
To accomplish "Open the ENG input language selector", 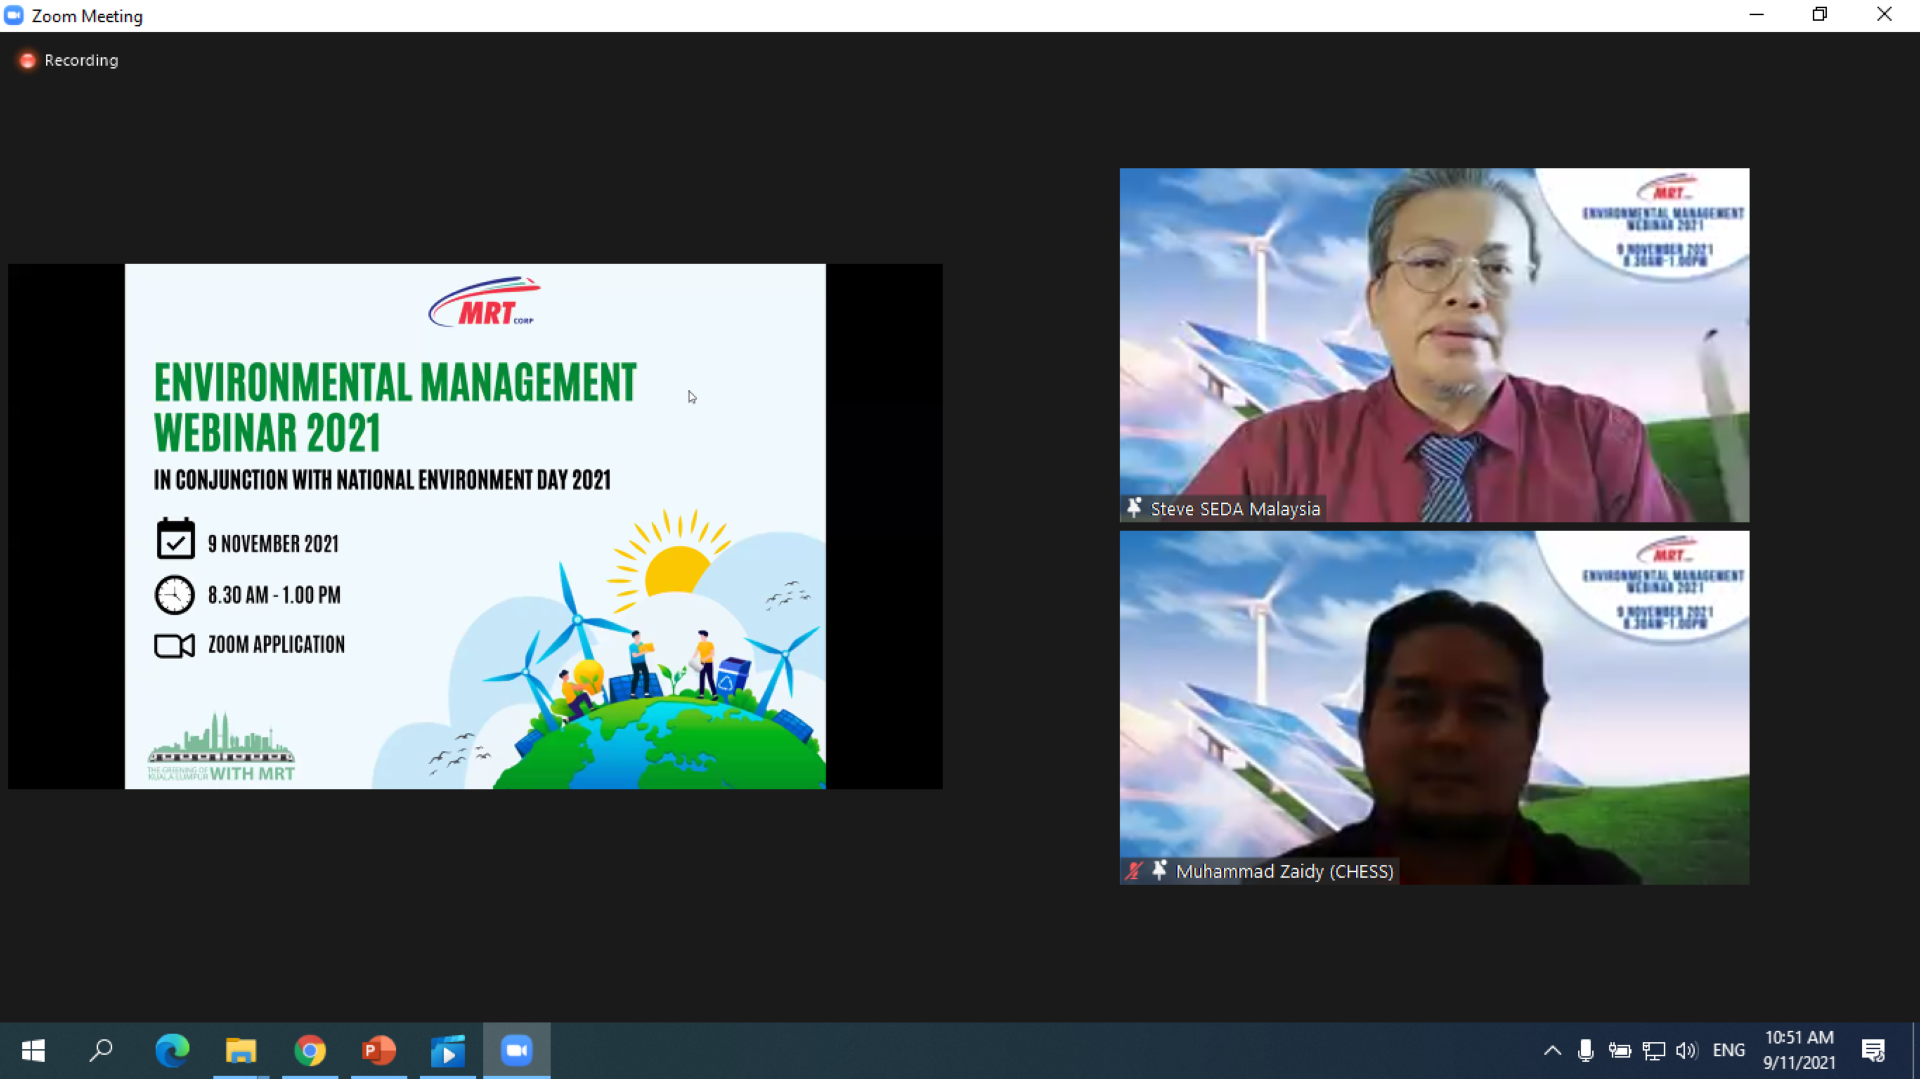I will click(x=1728, y=1050).
